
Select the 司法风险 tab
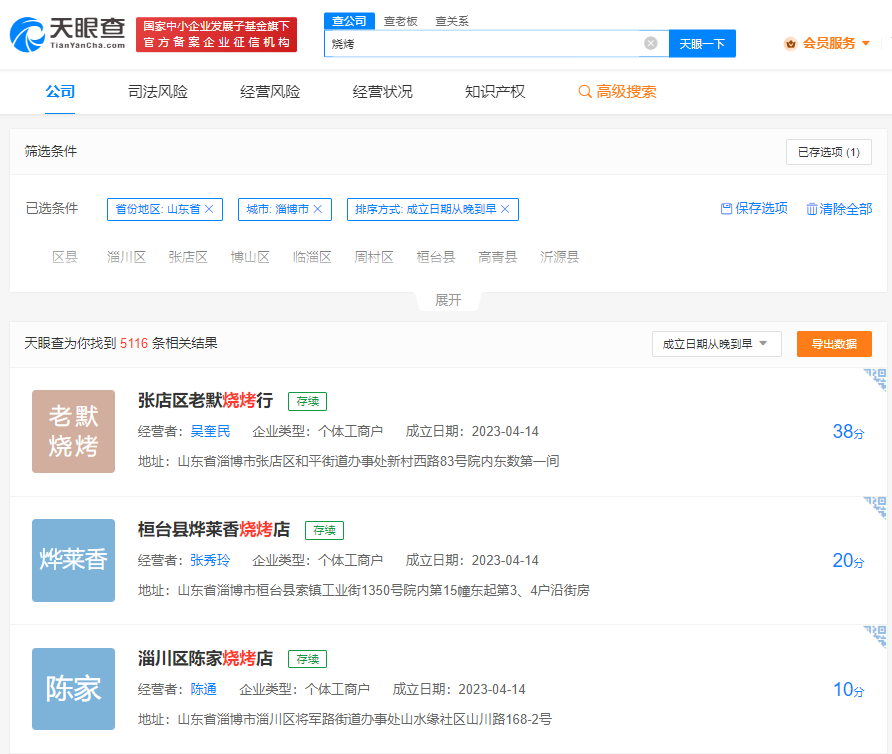click(x=158, y=92)
